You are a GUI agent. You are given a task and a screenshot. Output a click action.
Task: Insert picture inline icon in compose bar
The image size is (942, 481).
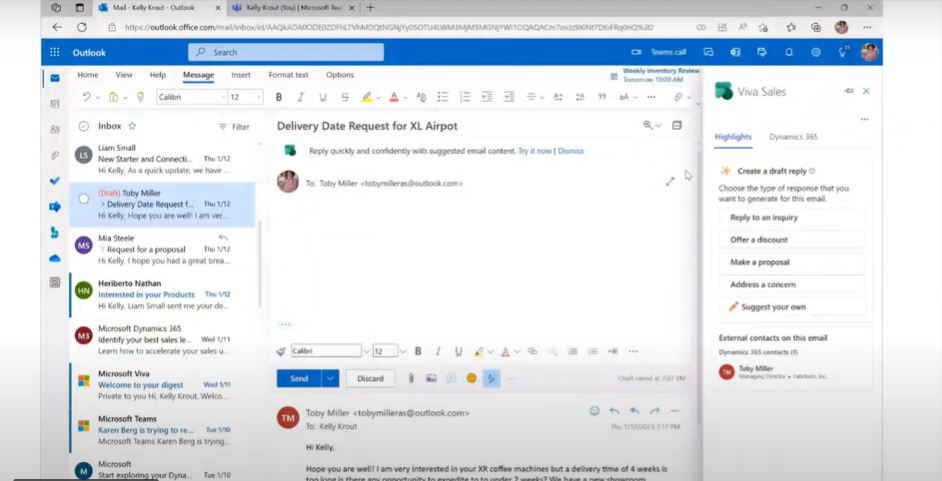pos(431,378)
